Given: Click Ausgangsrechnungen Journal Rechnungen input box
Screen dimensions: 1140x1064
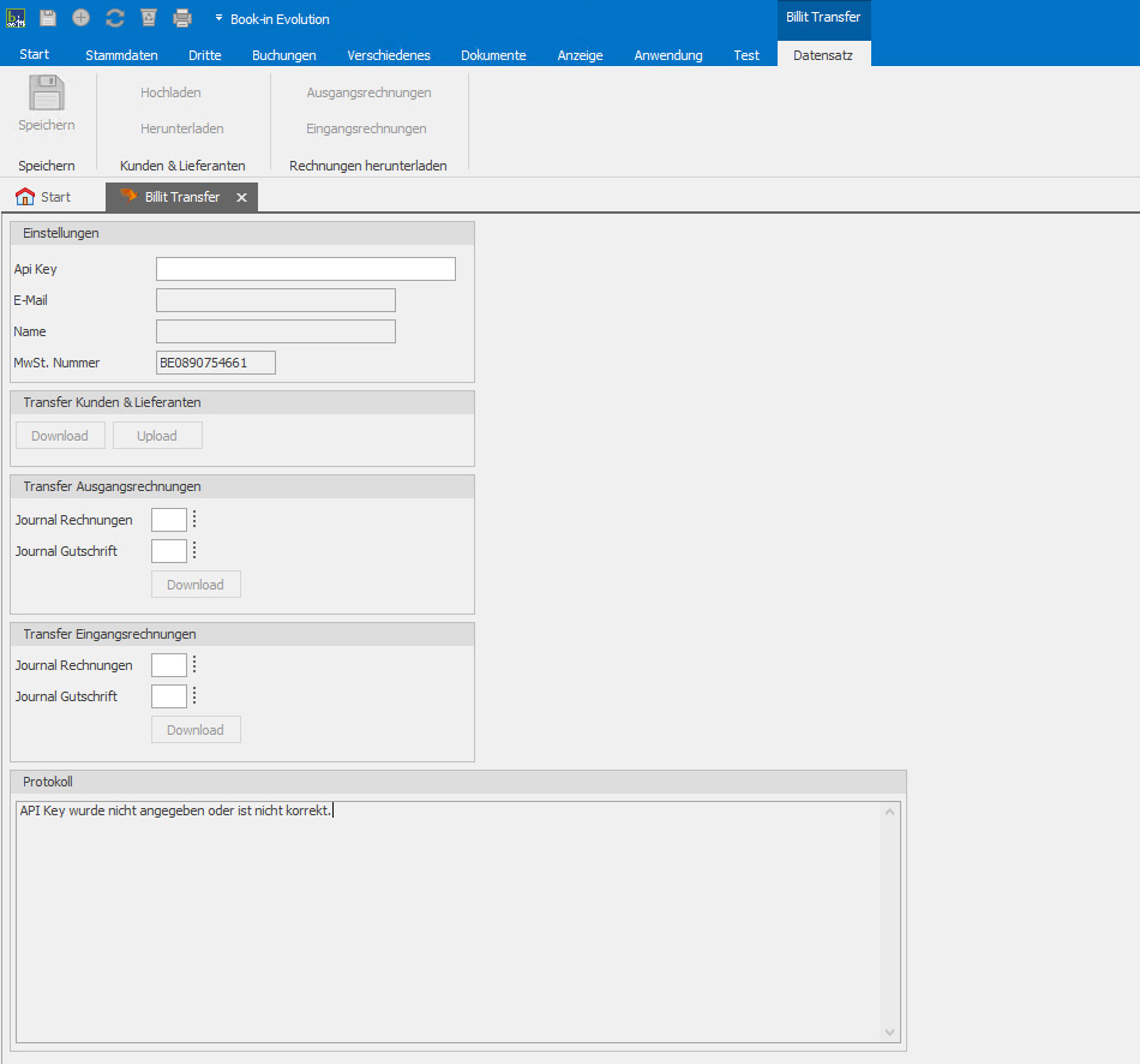Looking at the screenshot, I should [169, 520].
